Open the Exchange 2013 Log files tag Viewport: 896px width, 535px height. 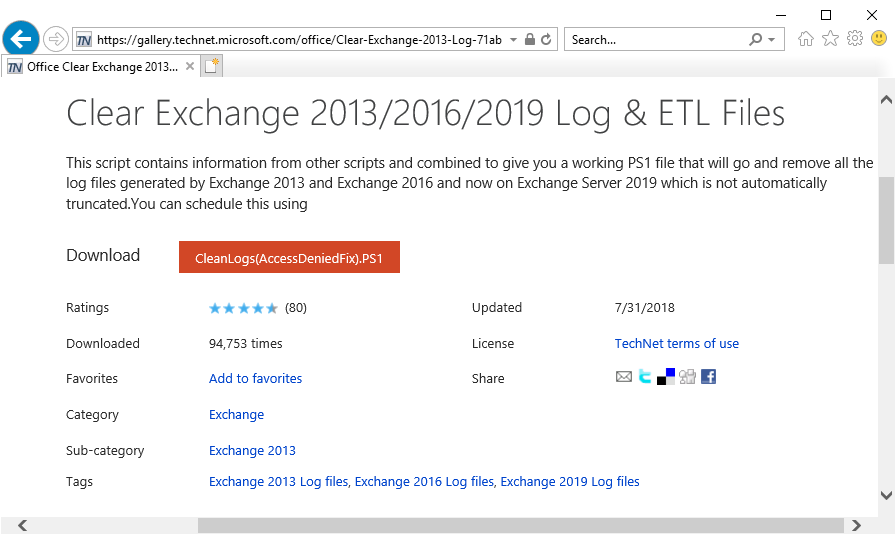pos(278,482)
